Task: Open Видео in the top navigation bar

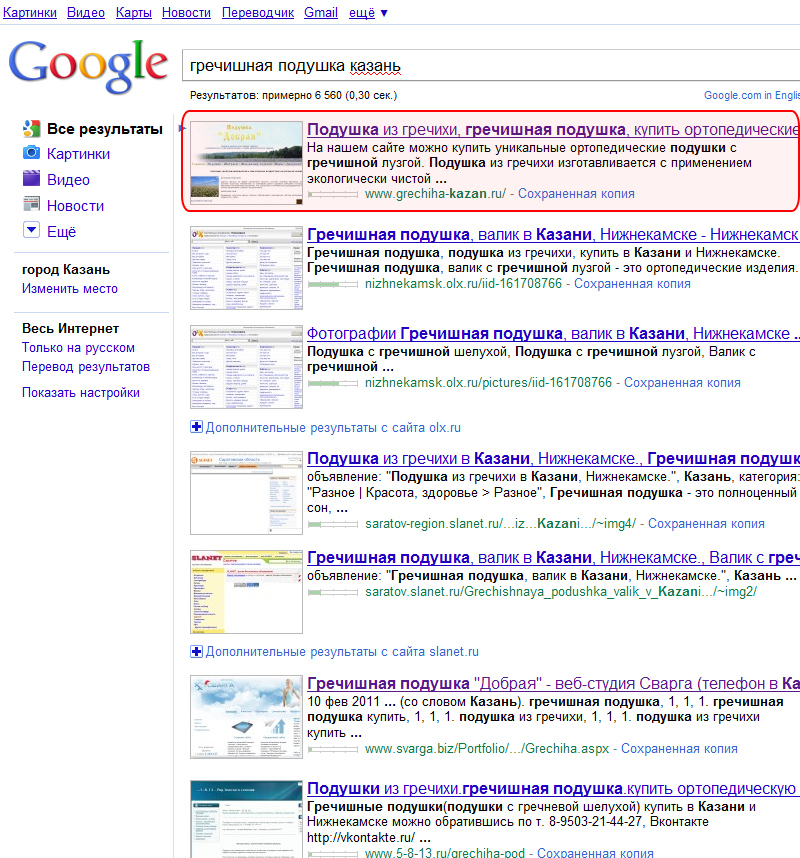Action: click(86, 12)
